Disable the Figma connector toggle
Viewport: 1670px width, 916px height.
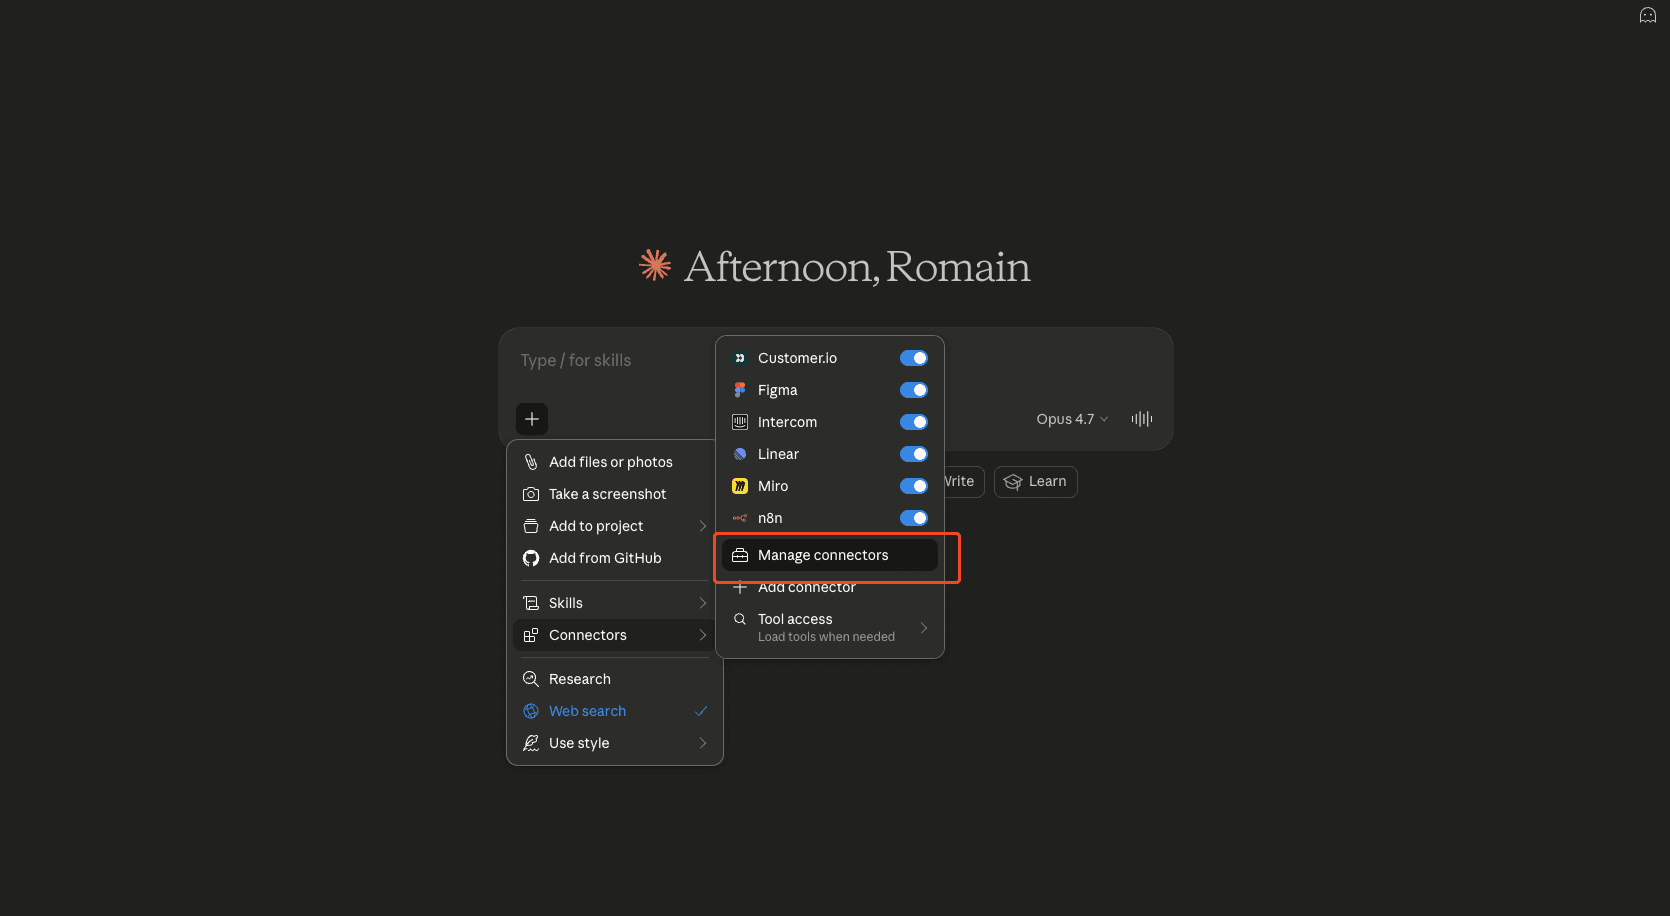tap(913, 389)
